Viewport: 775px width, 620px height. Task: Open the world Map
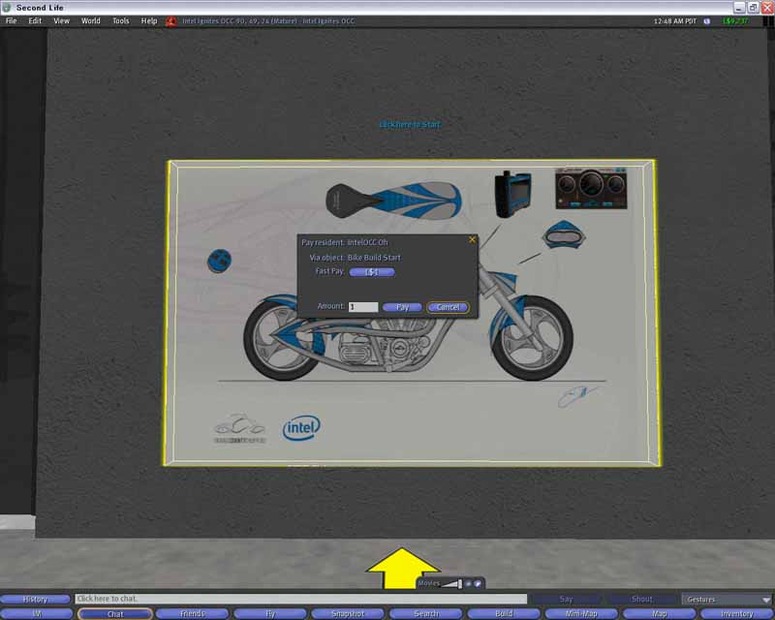[659, 614]
